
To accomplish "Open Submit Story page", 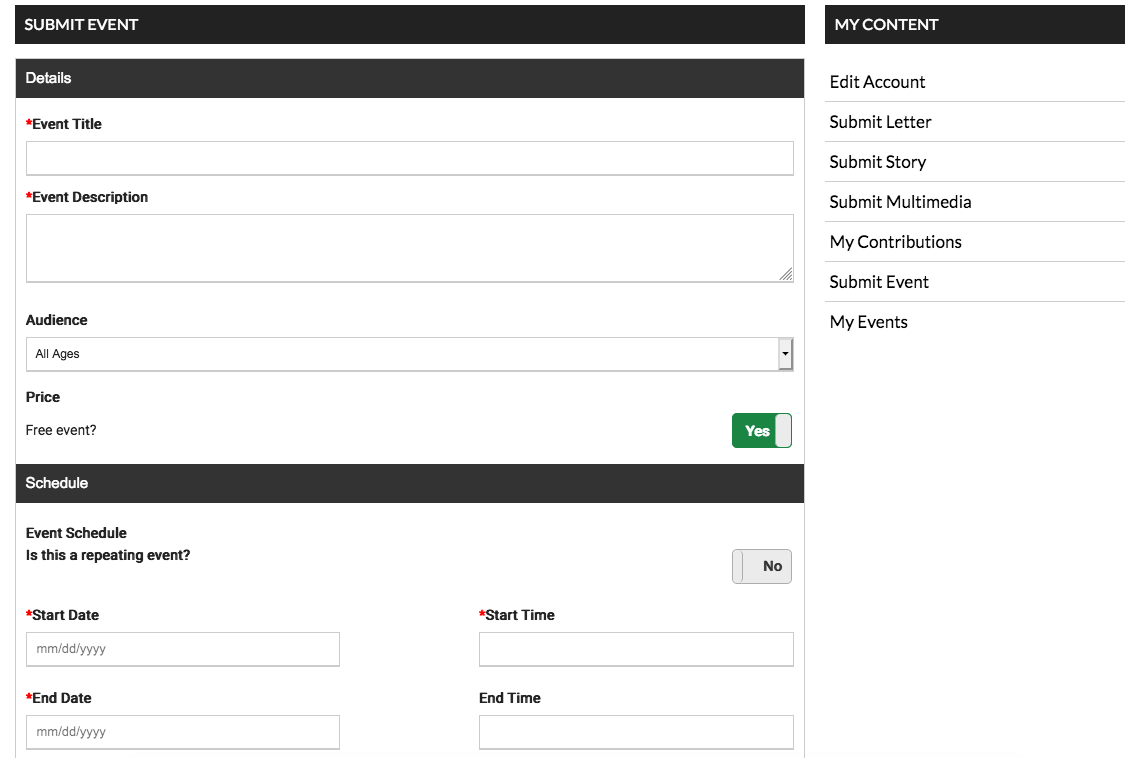I will 878,162.
